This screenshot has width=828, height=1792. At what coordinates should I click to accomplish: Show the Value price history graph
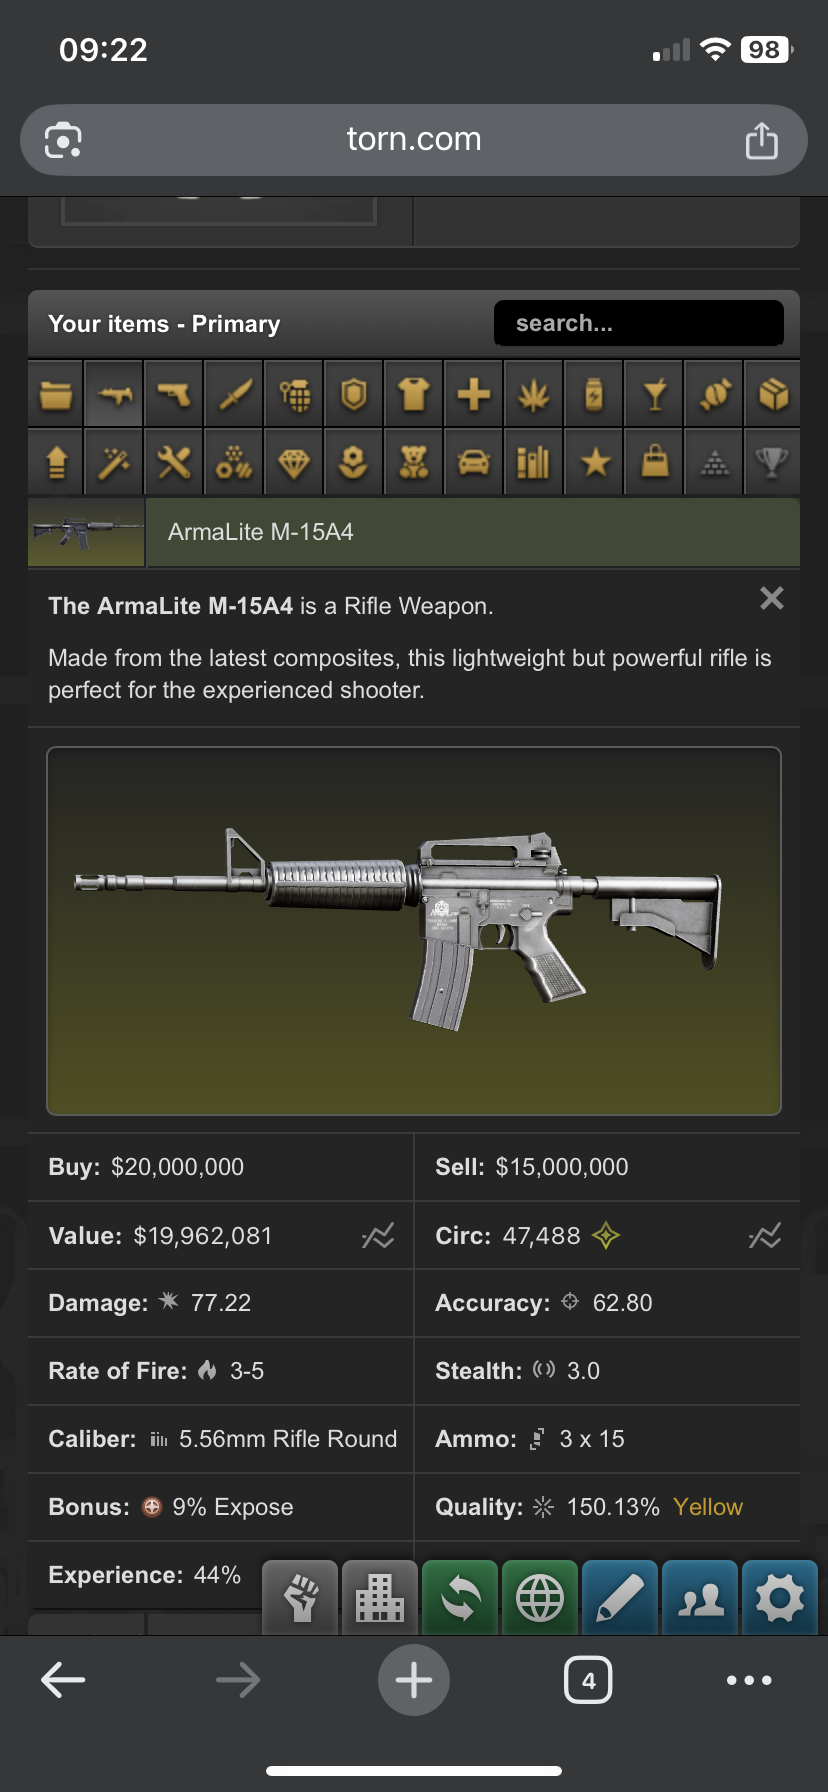378,1236
